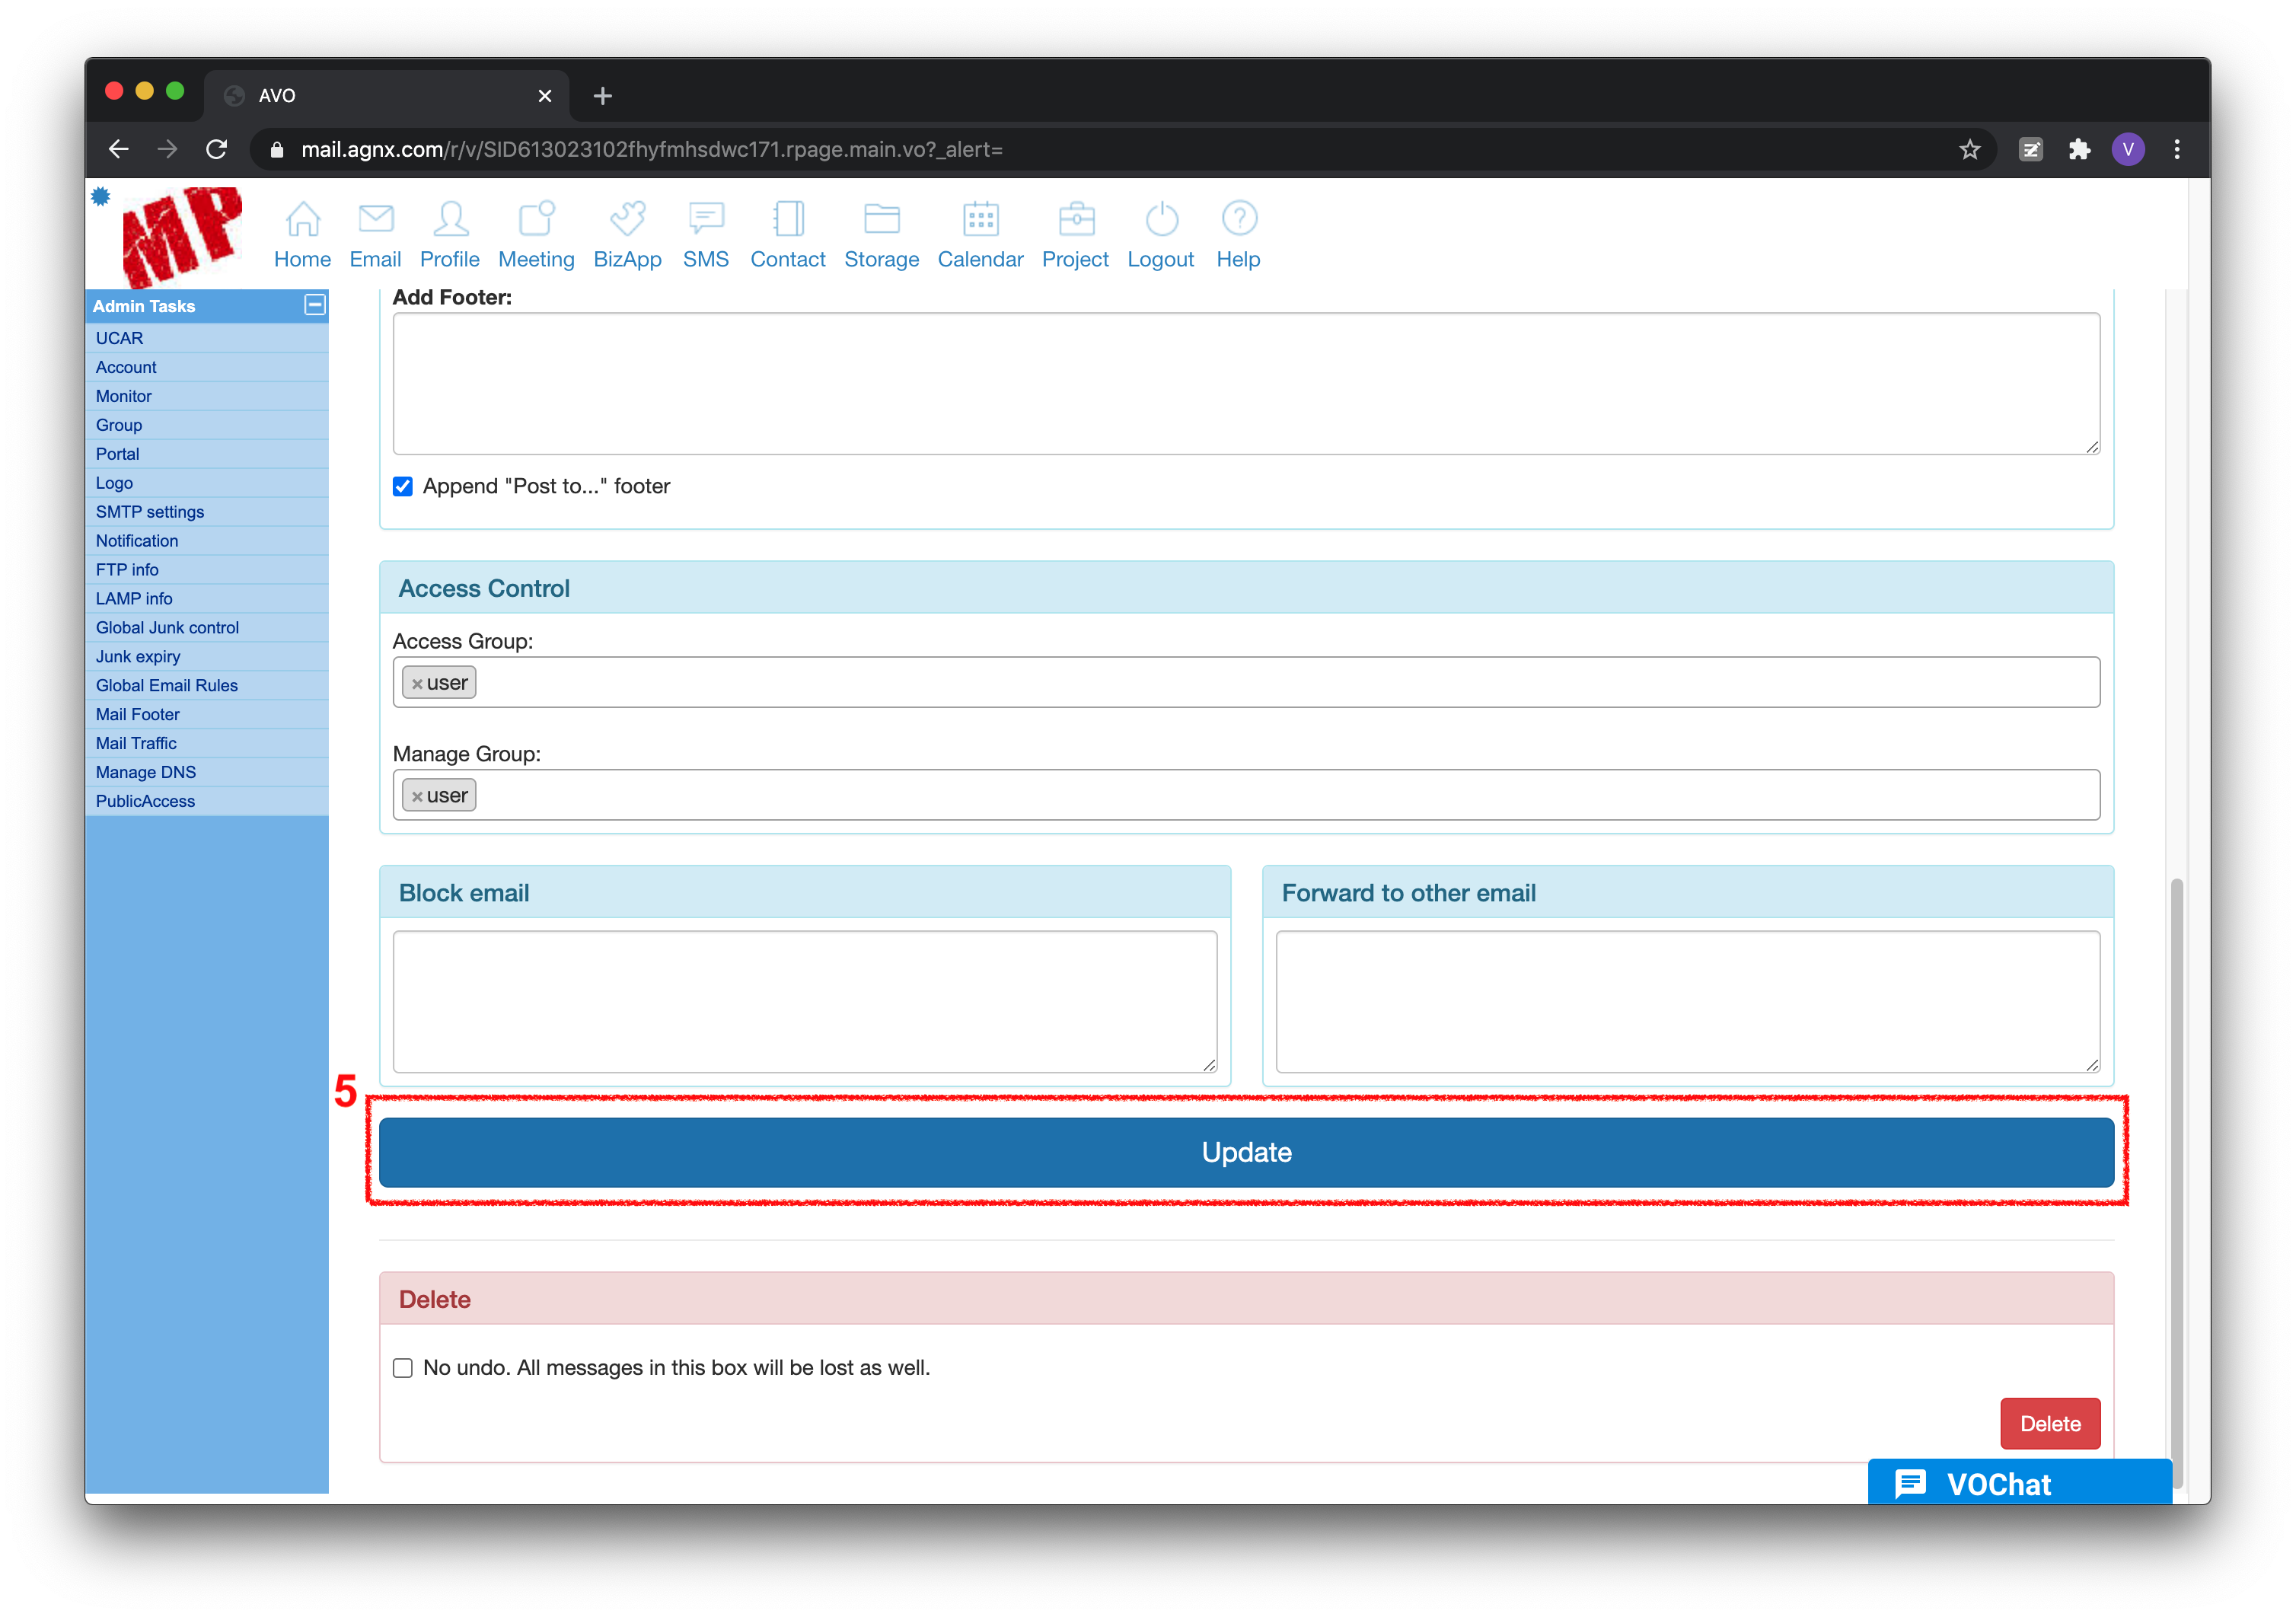Viewport: 2296px width, 1617px height.
Task: Launch the BizApp icon
Action: [x=627, y=219]
